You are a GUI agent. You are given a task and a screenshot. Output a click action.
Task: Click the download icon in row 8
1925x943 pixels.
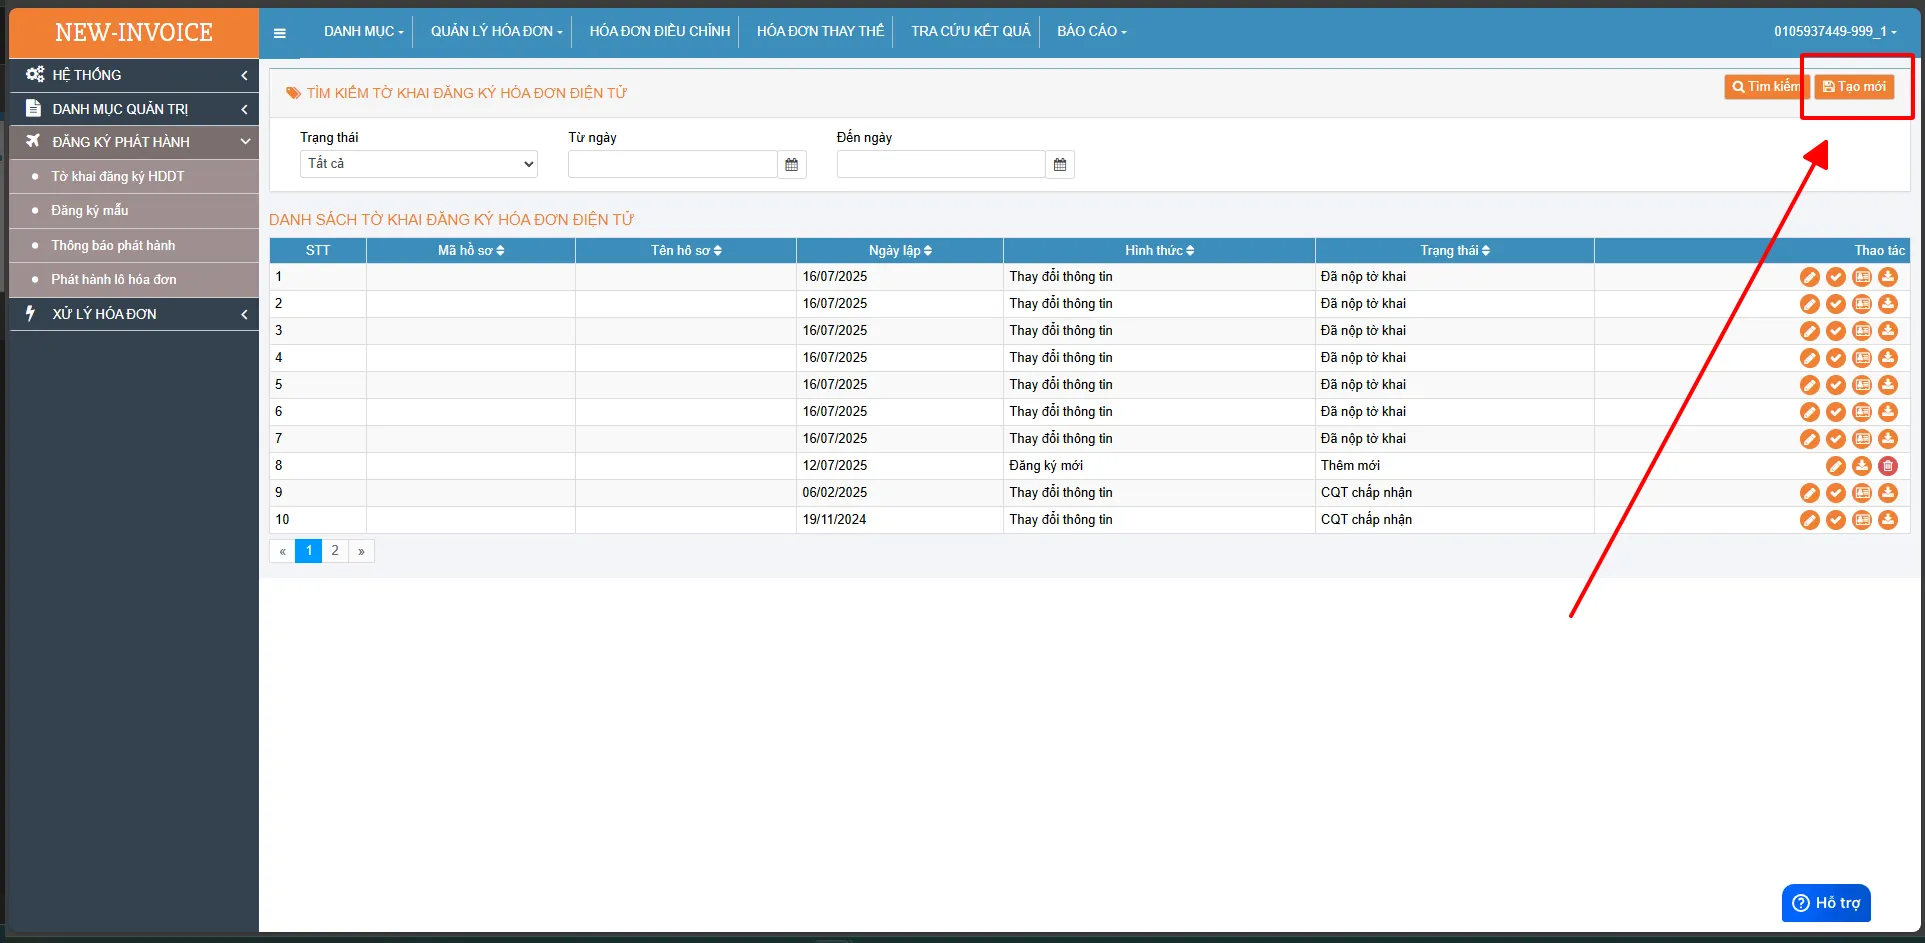coord(1862,466)
